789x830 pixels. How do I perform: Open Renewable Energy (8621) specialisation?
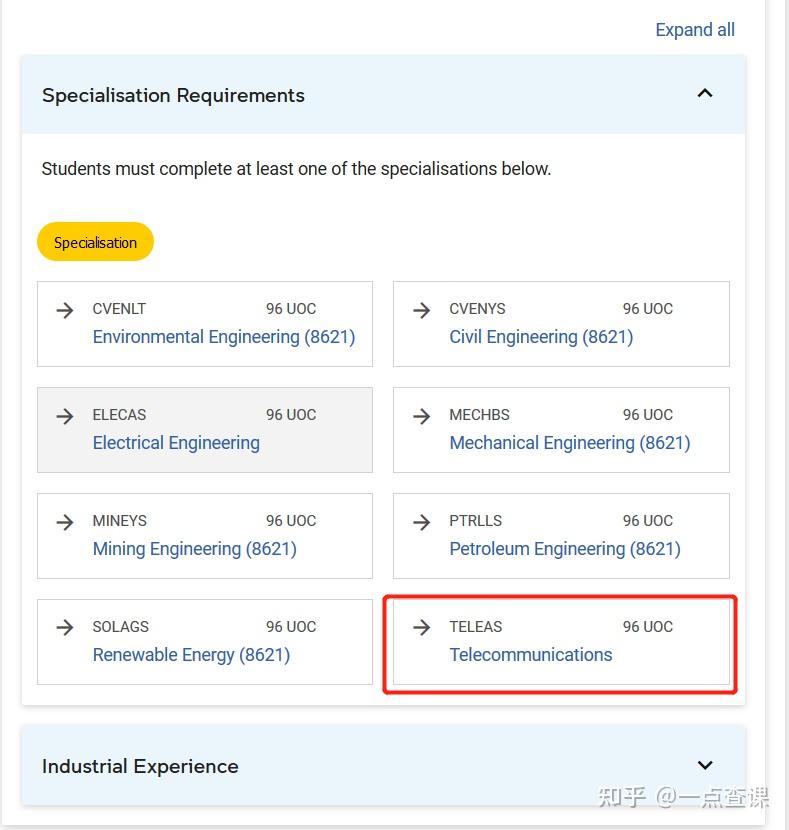[x=191, y=655]
